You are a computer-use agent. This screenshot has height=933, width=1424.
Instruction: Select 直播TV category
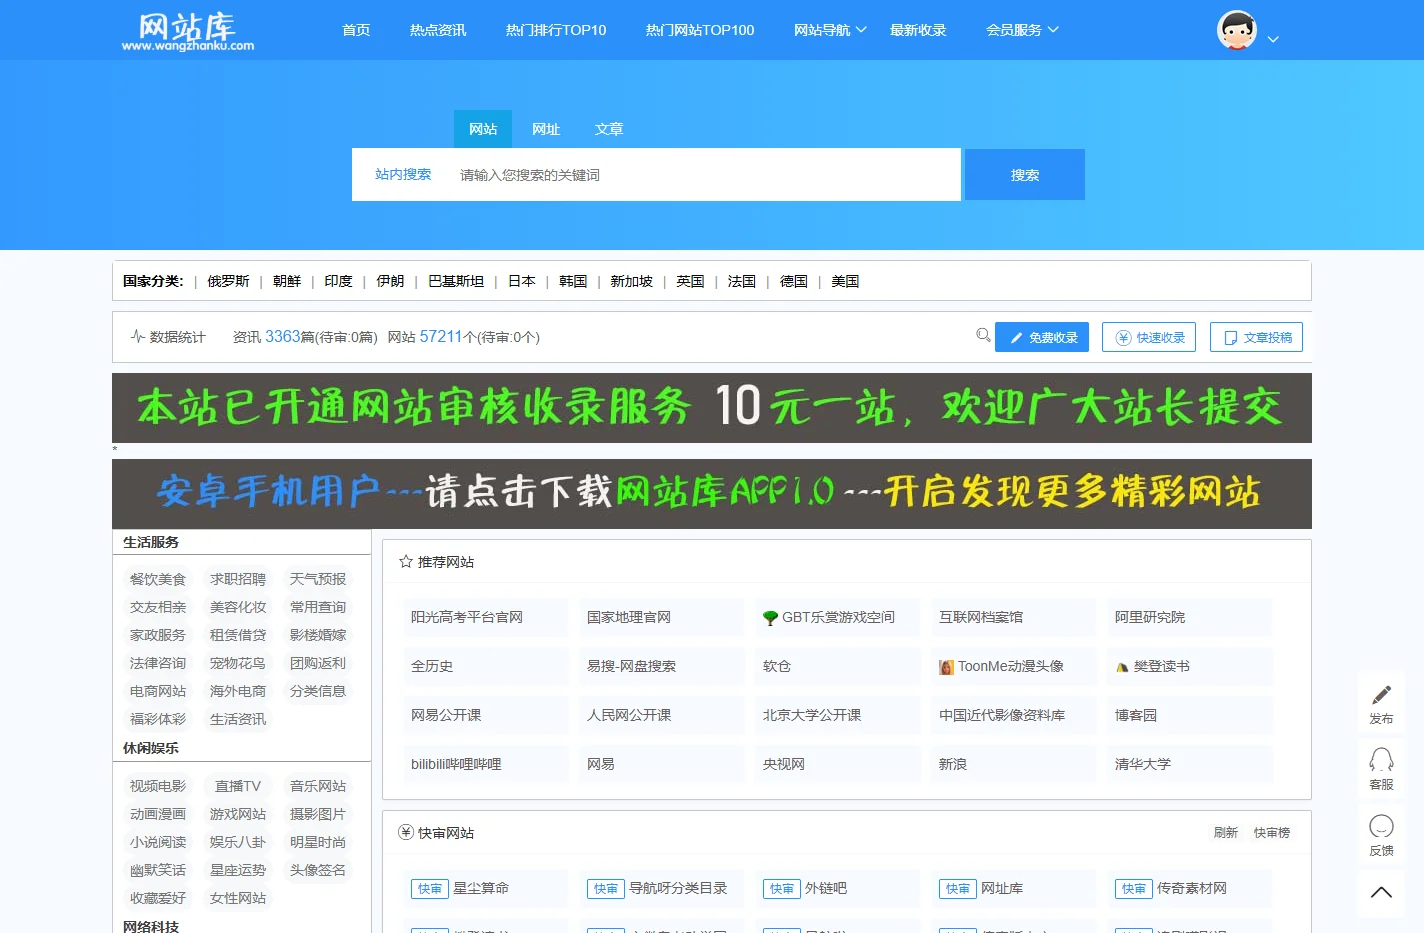pos(238,786)
